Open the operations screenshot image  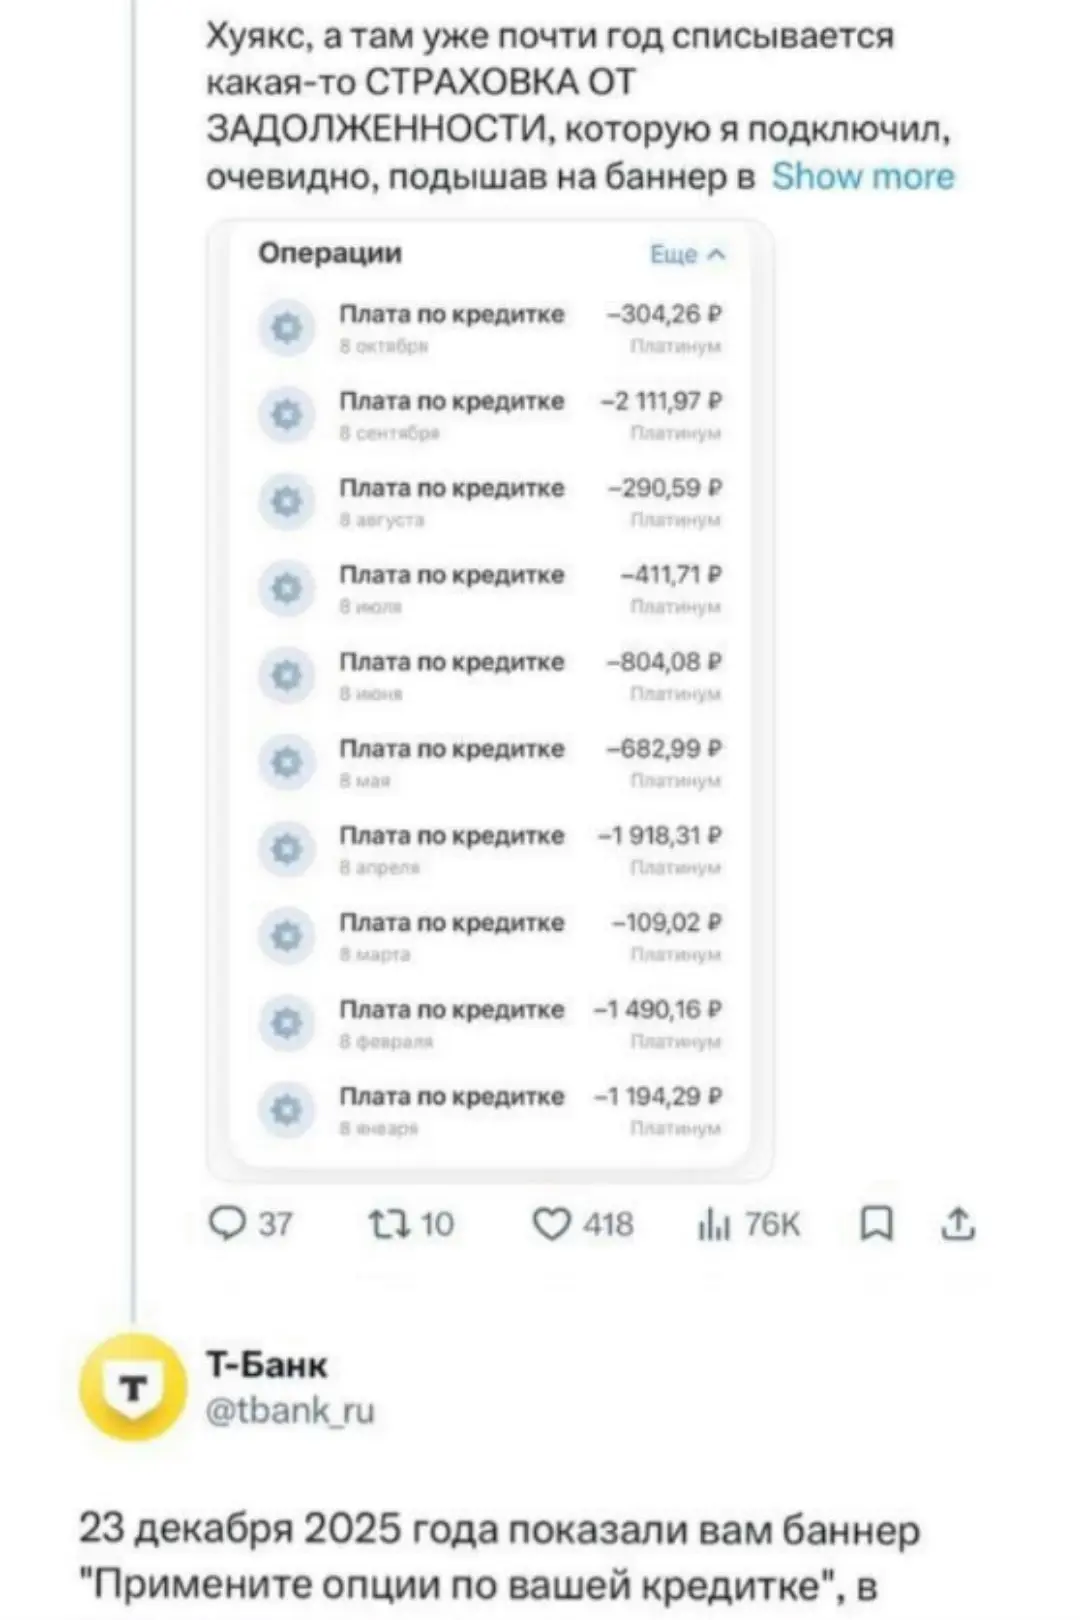(x=490, y=700)
